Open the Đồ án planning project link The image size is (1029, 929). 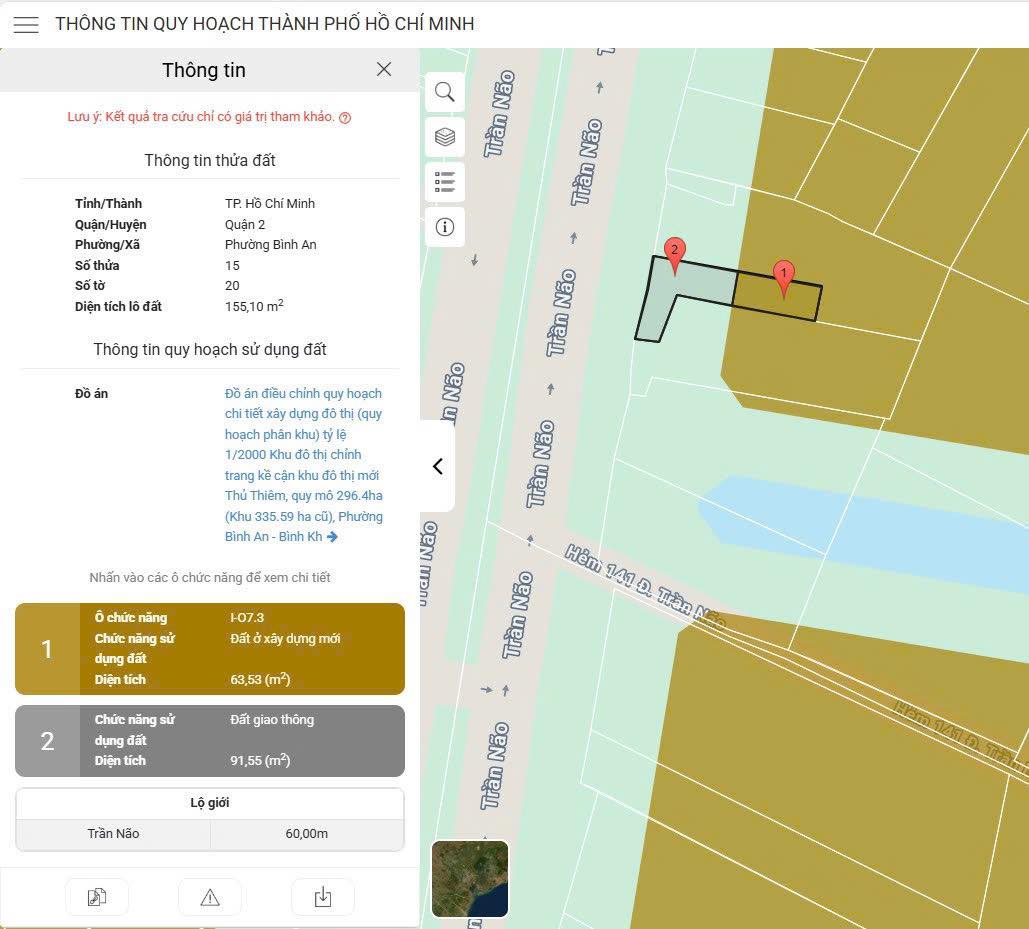click(303, 465)
